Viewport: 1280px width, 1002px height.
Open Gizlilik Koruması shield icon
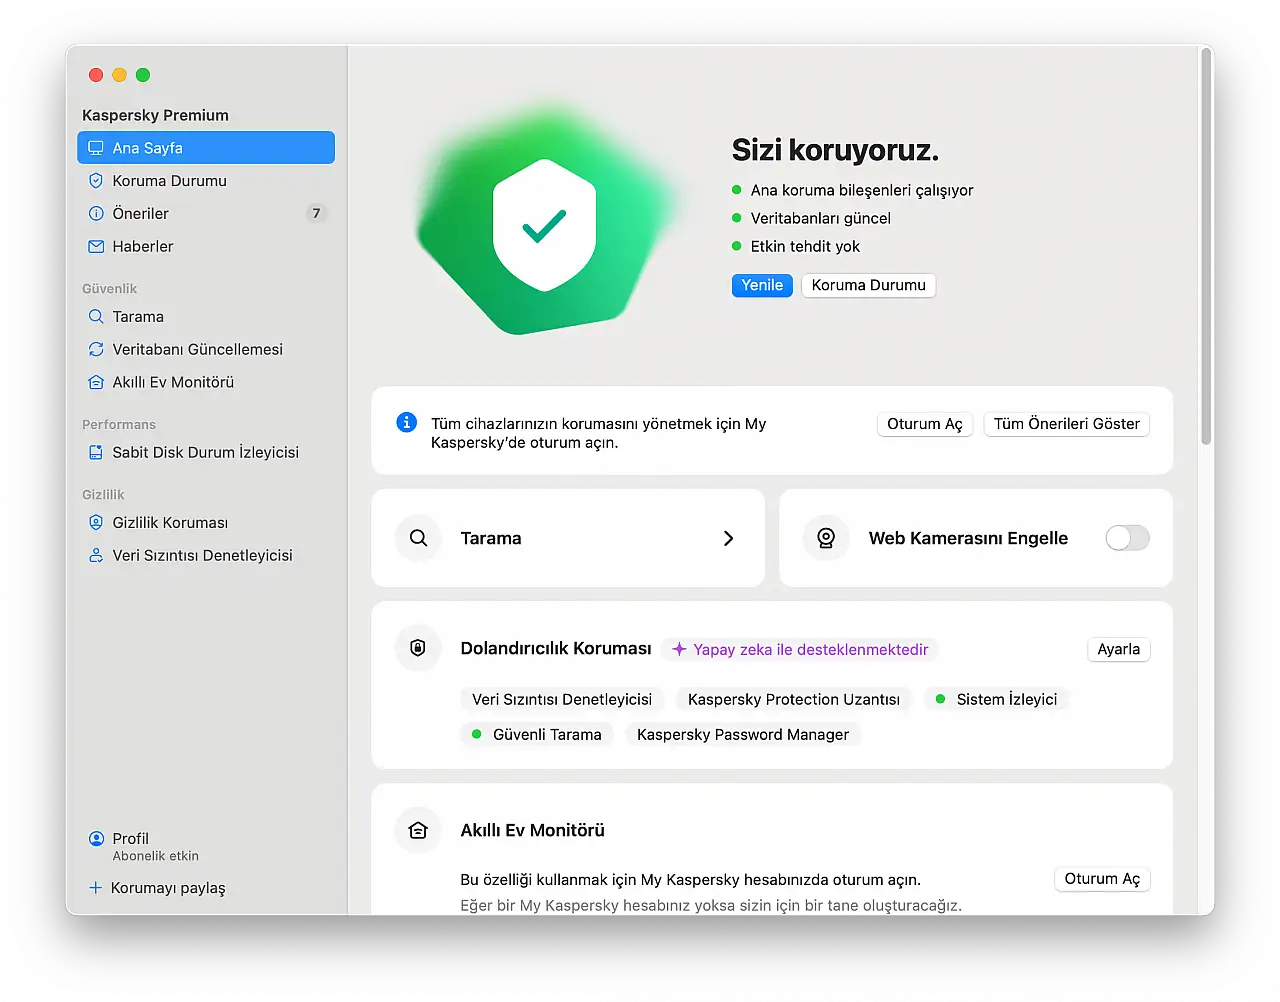[96, 523]
